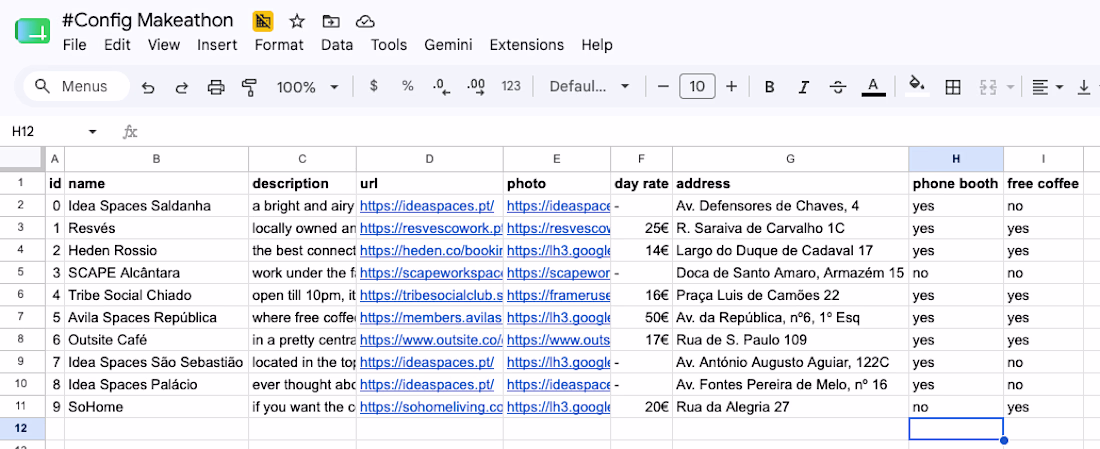Click the document title #Config Makeathon
Image resolution: width=1100 pixels, height=449 pixels.
147,20
